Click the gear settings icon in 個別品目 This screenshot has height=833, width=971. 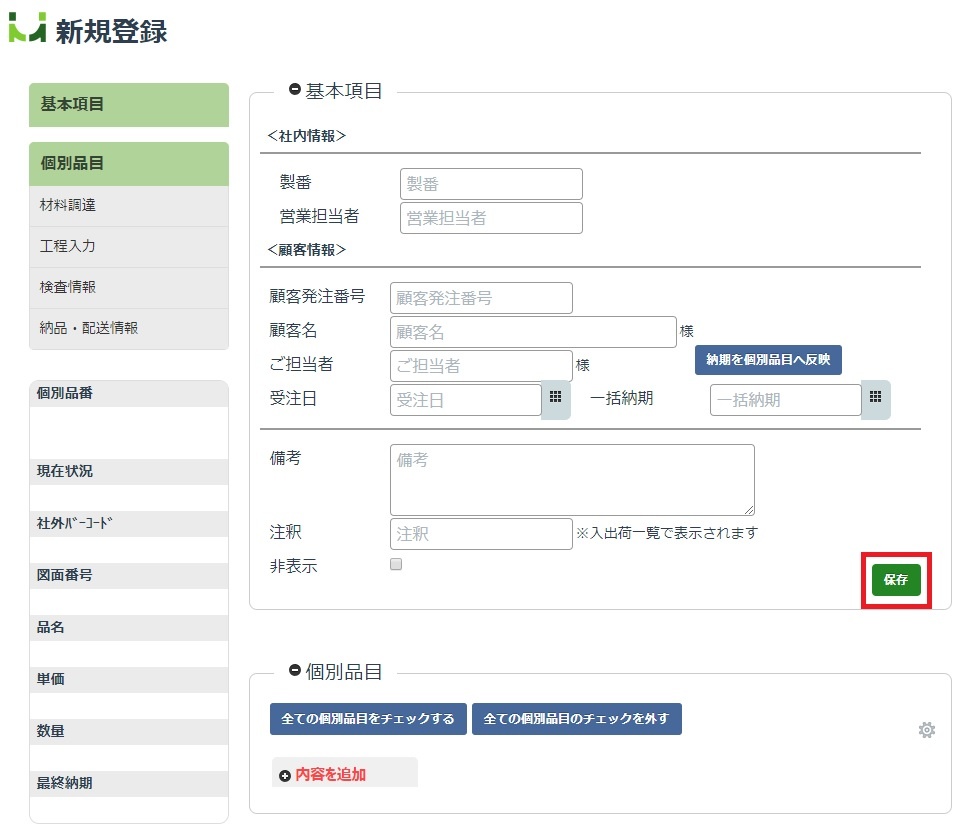926,730
